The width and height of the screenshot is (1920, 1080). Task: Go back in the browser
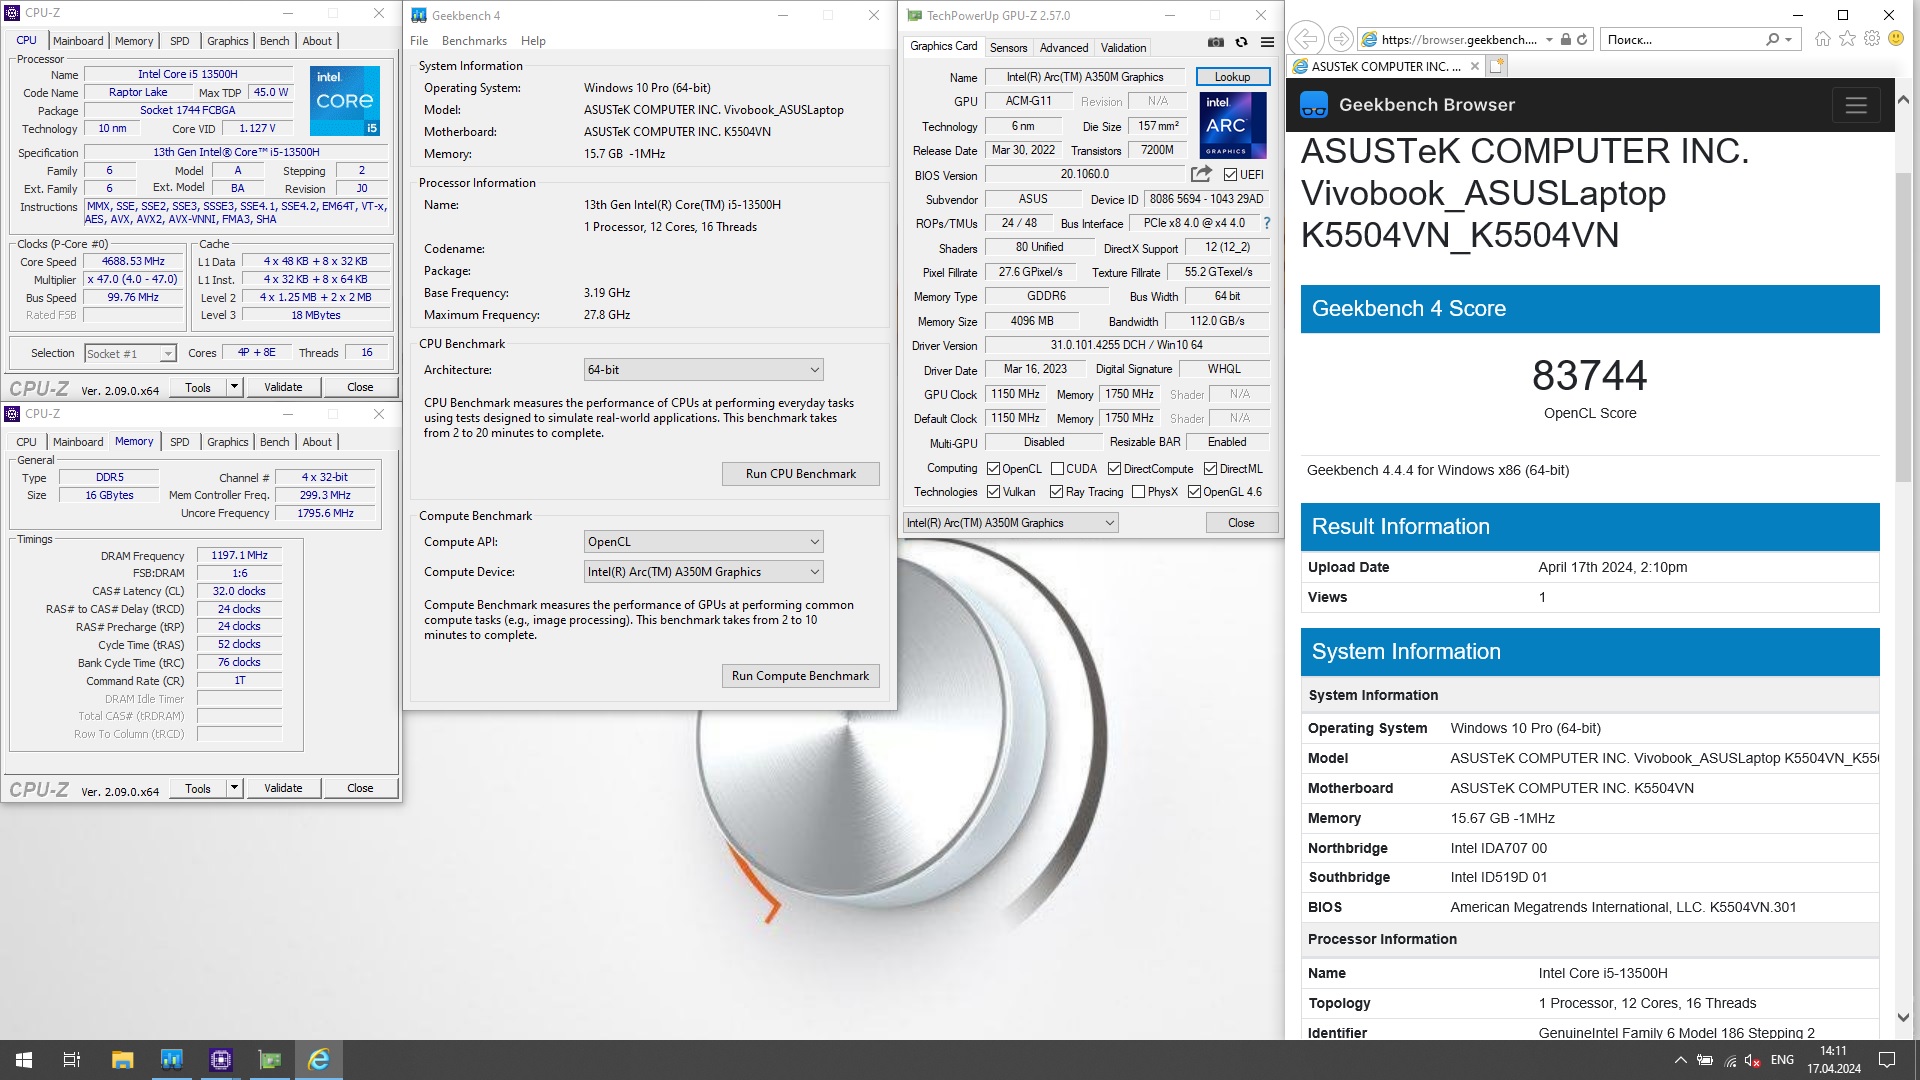coord(1305,39)
